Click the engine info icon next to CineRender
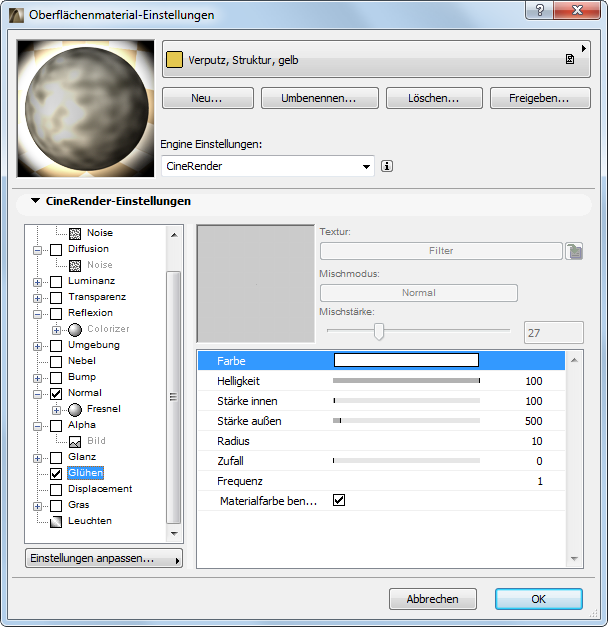 [x=387, y=166]
